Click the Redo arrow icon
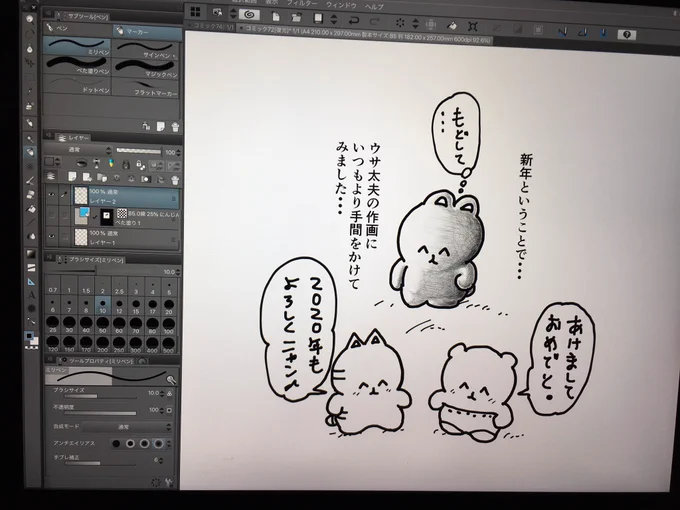 coord(375,21)
